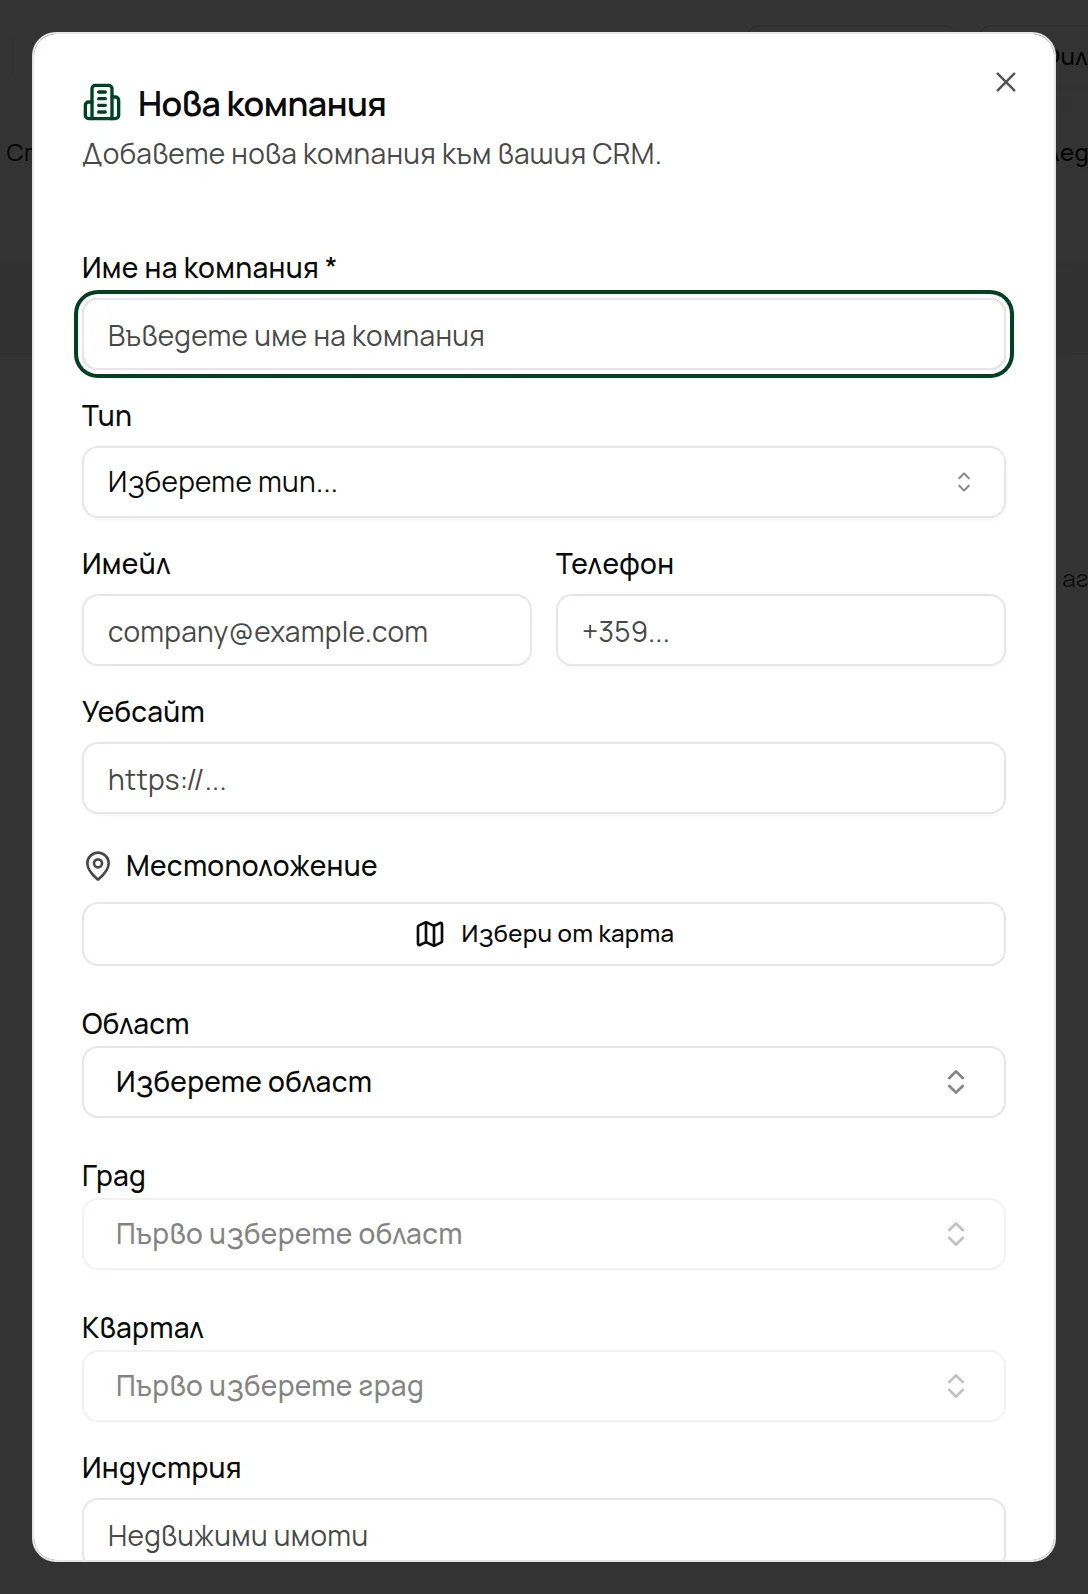Open the Град dropdown
This screenshot has width=1088, height=1594.
tap(544, 1234)
